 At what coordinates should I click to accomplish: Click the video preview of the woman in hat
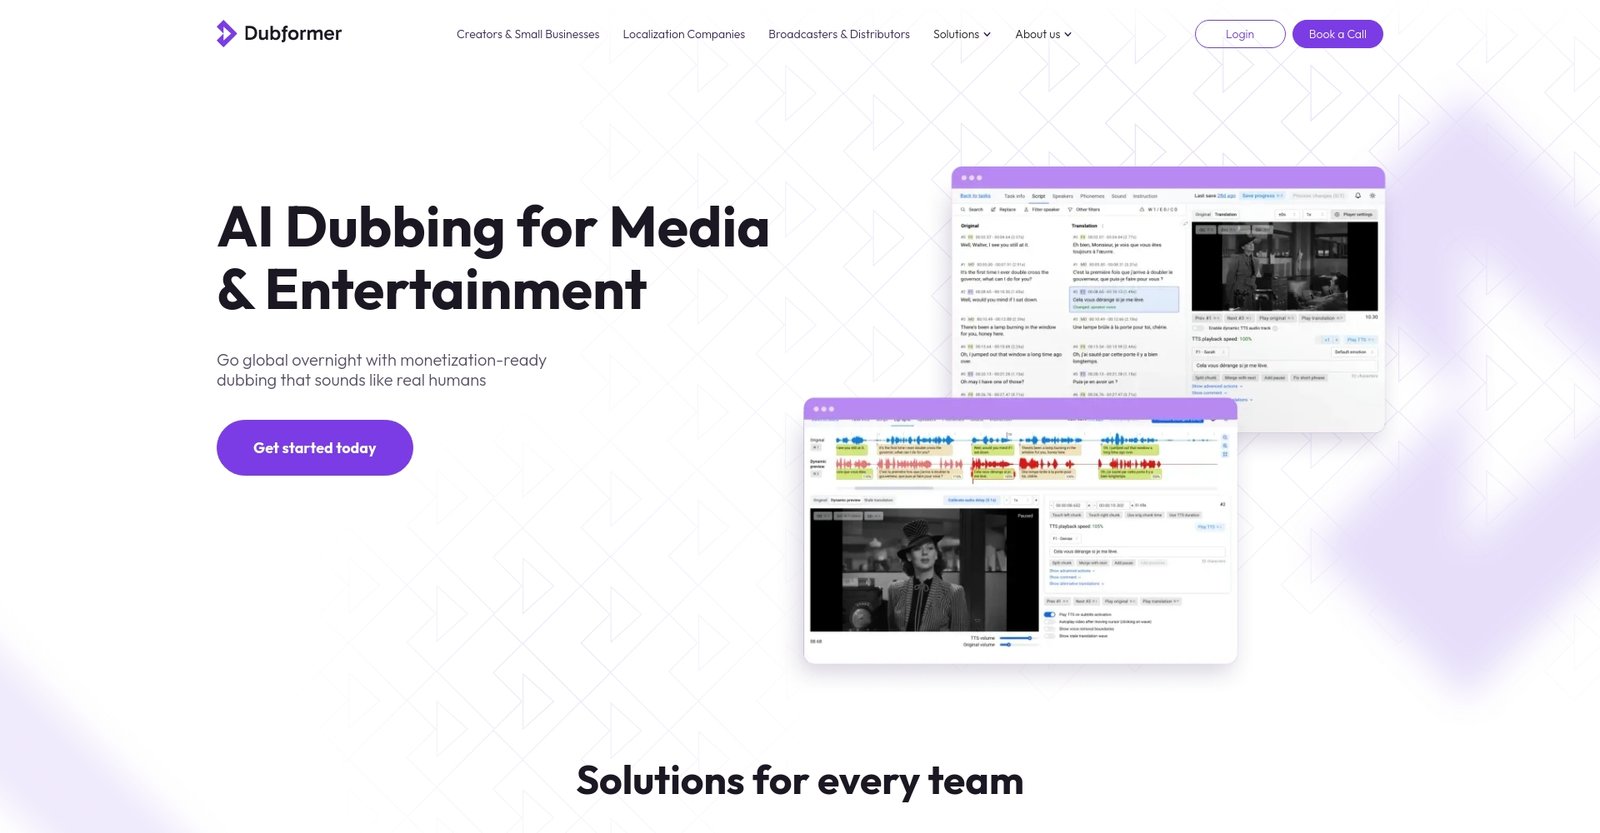(924, 570)
